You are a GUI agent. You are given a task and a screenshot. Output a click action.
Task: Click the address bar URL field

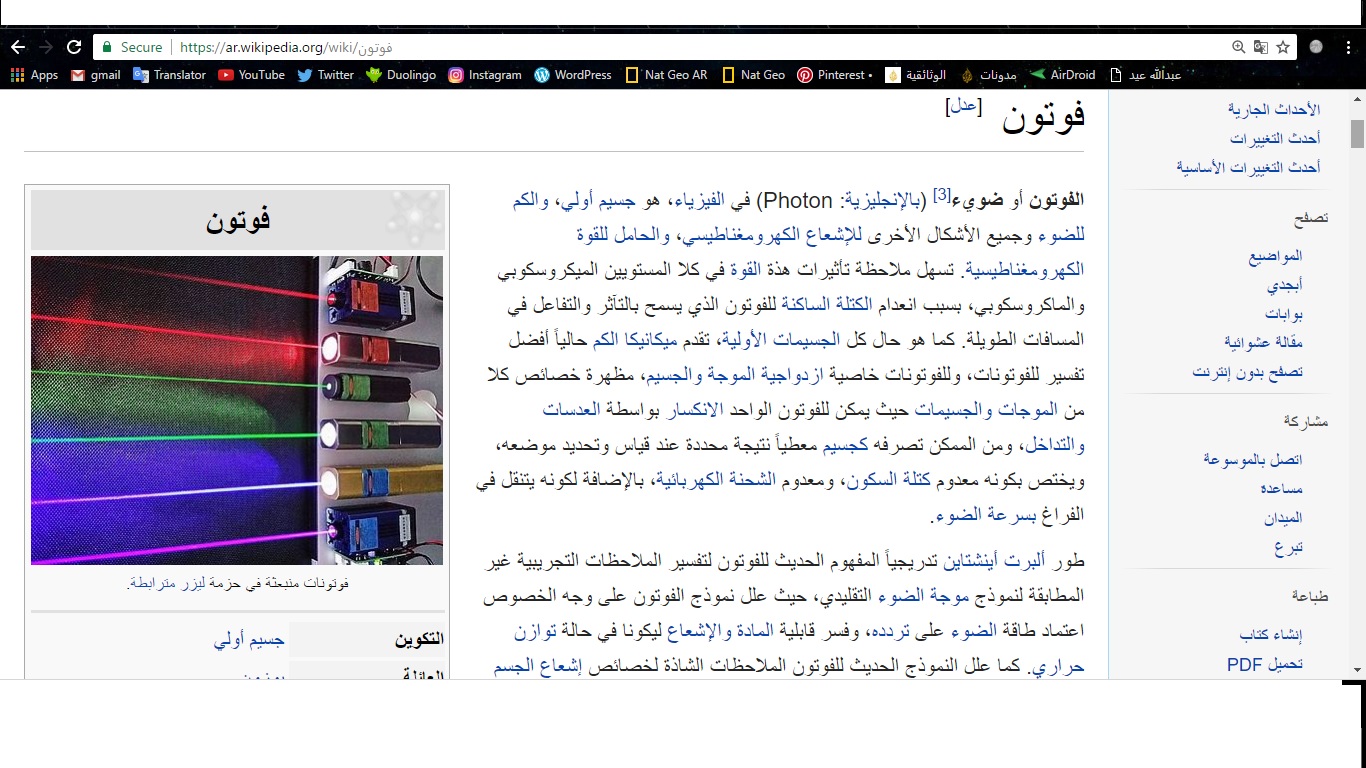600,47
